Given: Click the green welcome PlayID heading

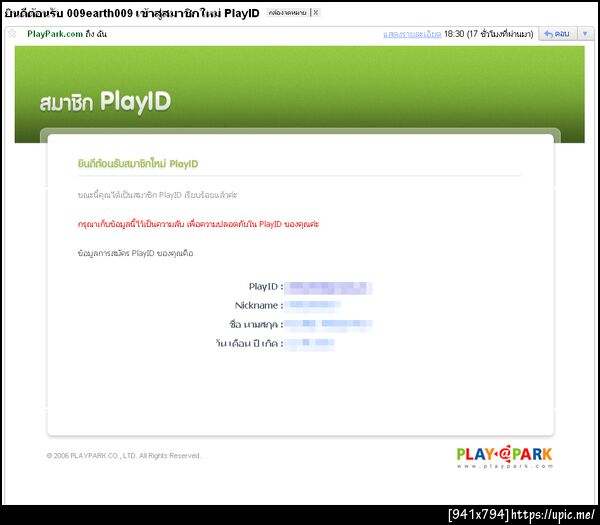Looking at the screenshot, I should click(x=138, y=164).
